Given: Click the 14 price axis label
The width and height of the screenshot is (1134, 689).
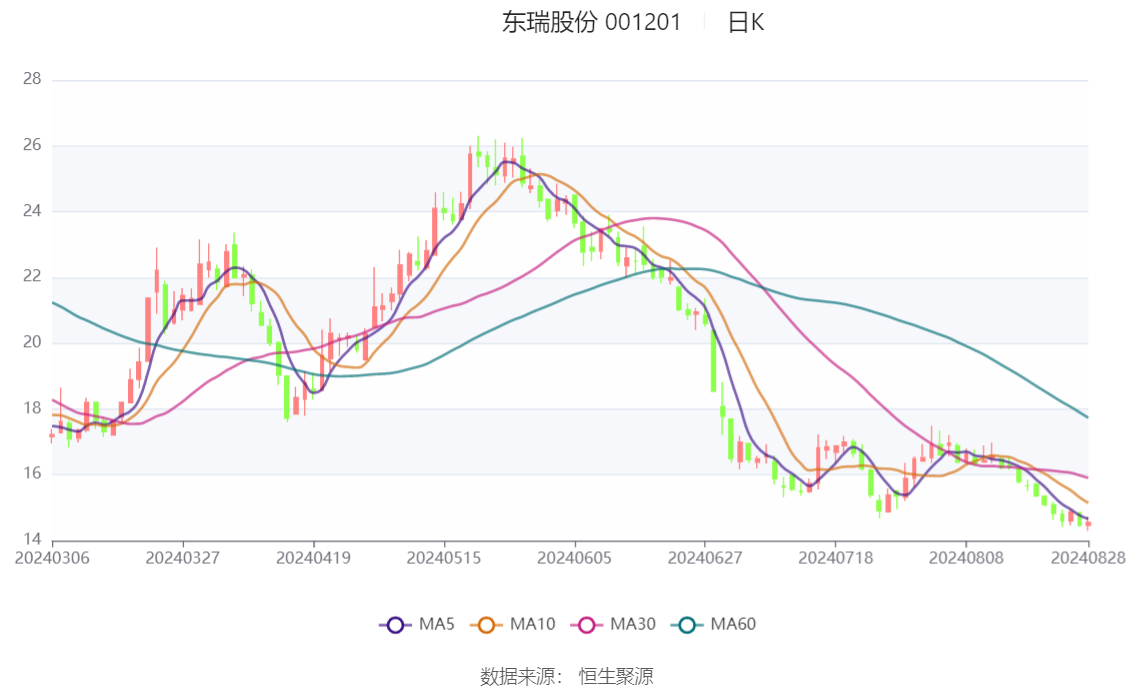Looking at the screenshot, I should point(32,539).
